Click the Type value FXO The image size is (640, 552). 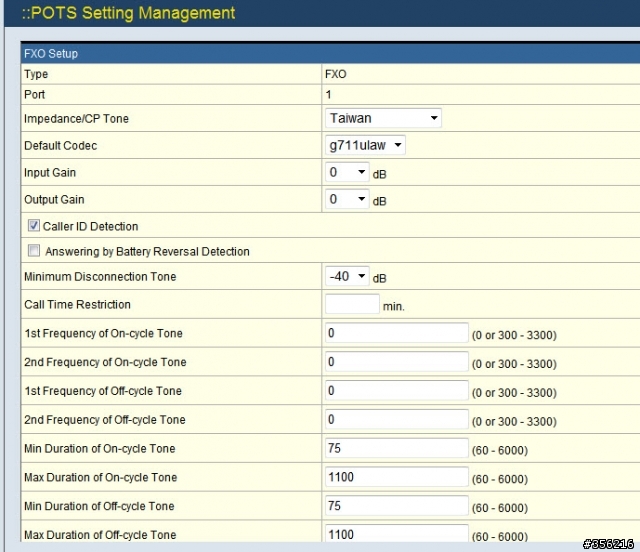tap(336, 74)
